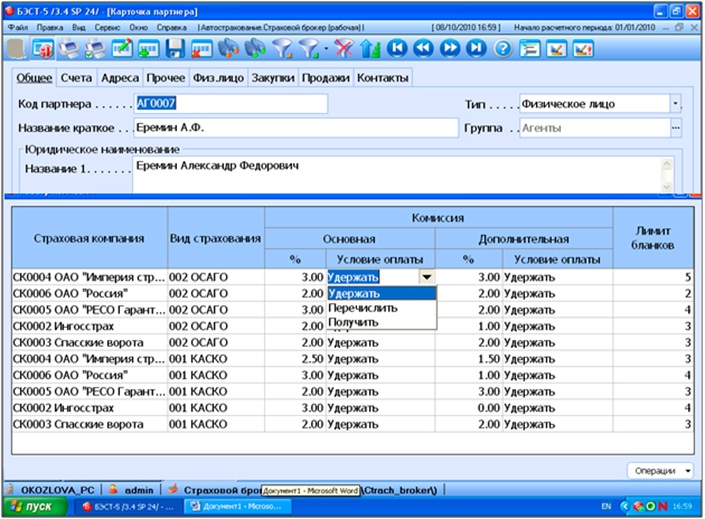
Task: Click the chart icon without exclamation mark
Action: point(557,49)
